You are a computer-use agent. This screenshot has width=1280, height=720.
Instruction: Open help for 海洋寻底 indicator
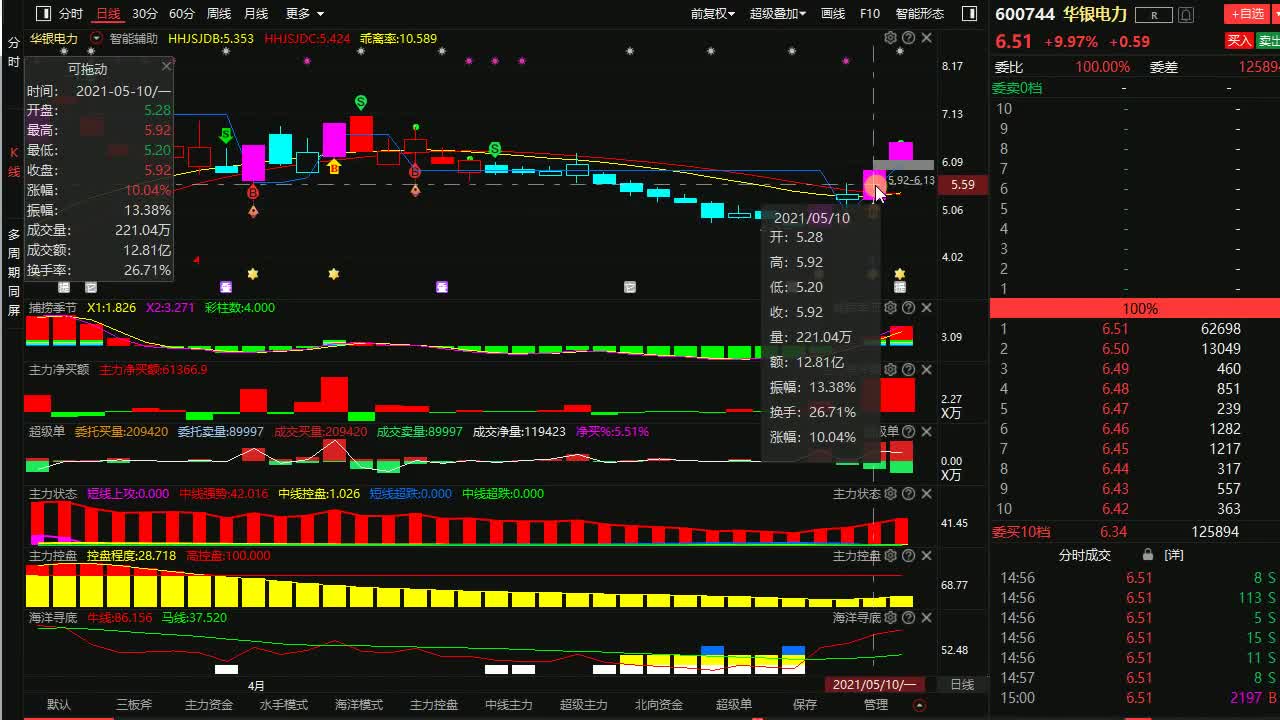coord(908,618)
